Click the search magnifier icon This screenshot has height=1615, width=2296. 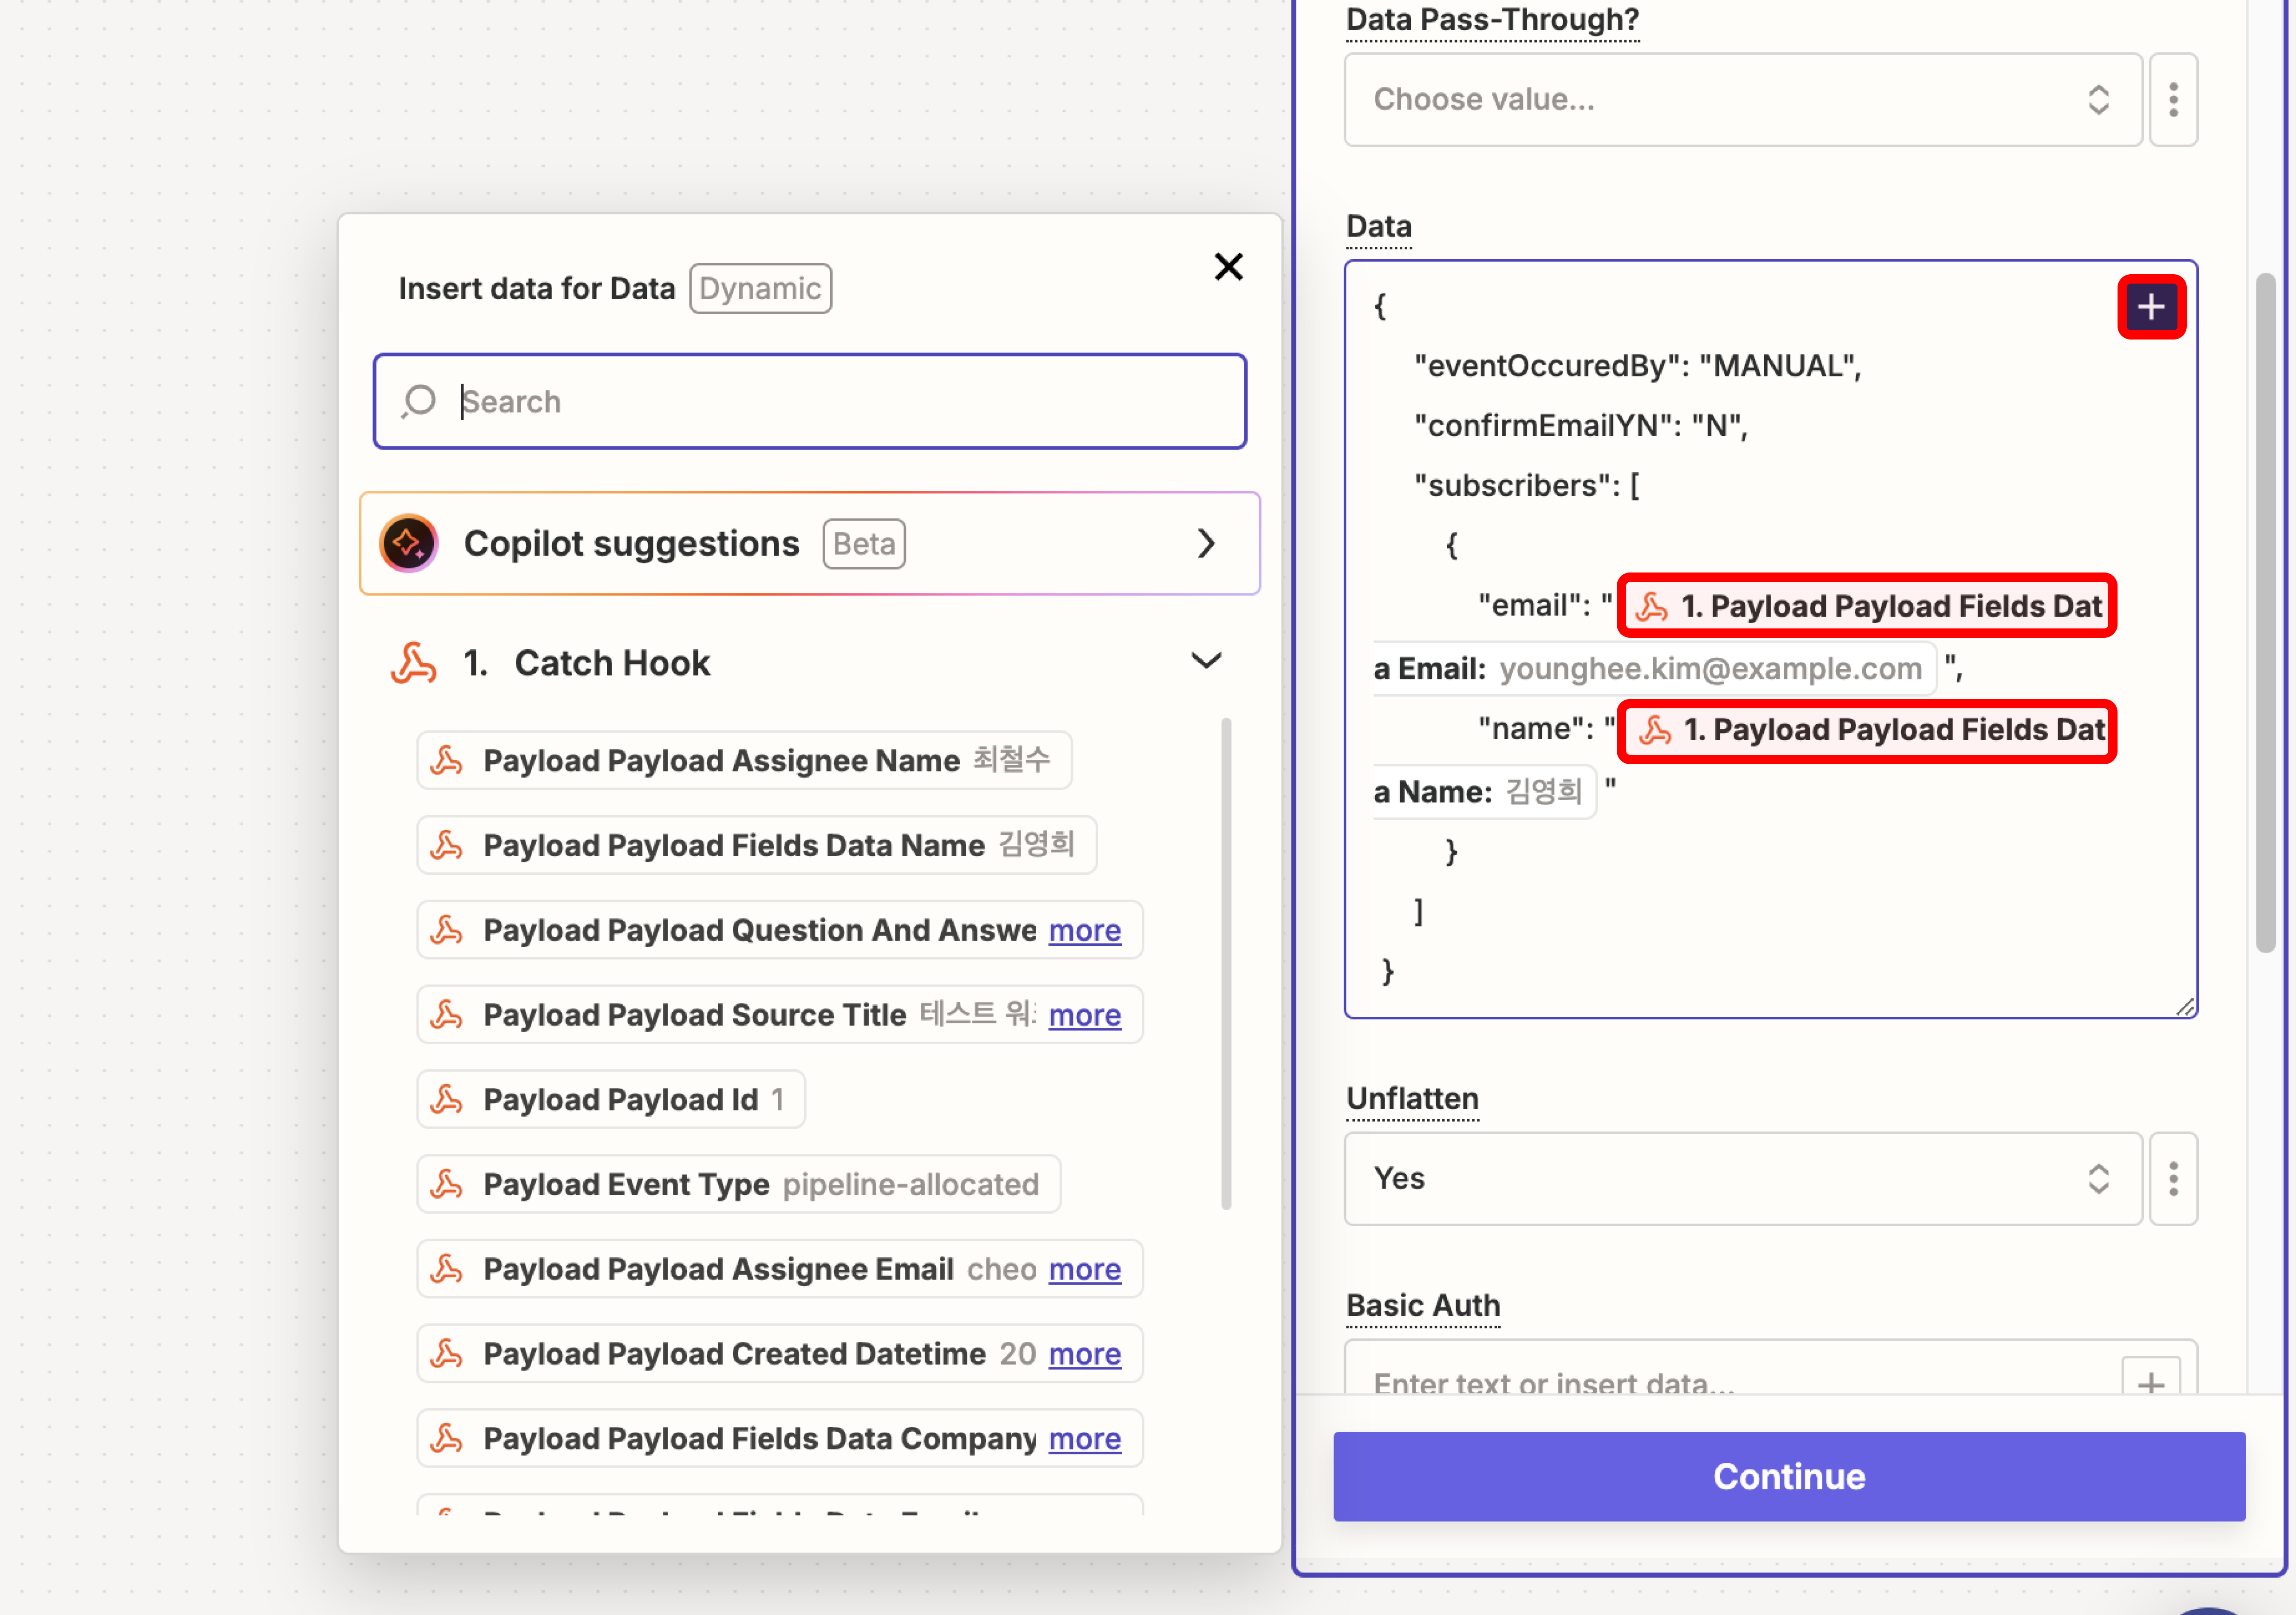[419, 401]
